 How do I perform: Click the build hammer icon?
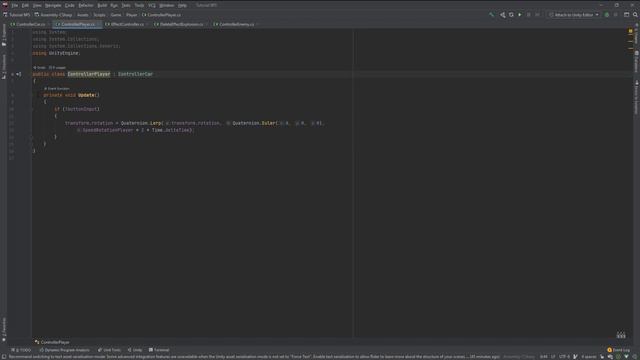pos(491,15)
